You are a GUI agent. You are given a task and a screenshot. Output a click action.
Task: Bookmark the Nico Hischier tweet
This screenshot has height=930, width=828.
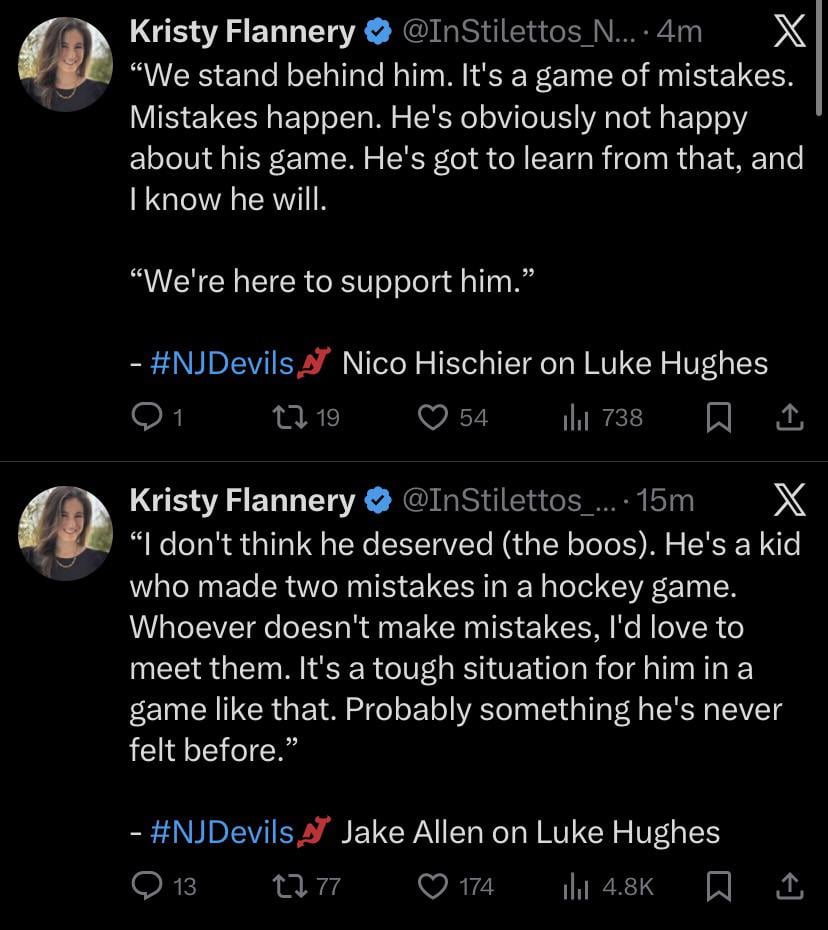[718, 418]
